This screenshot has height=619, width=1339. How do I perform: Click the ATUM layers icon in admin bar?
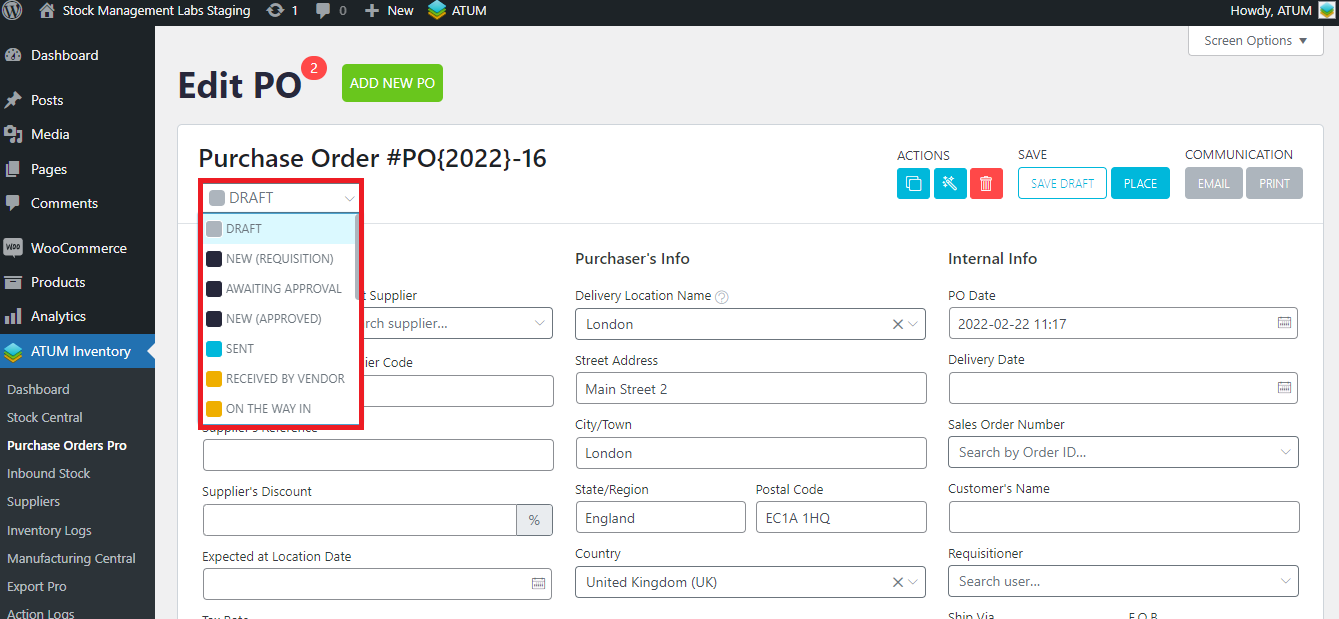pos(436,11)
